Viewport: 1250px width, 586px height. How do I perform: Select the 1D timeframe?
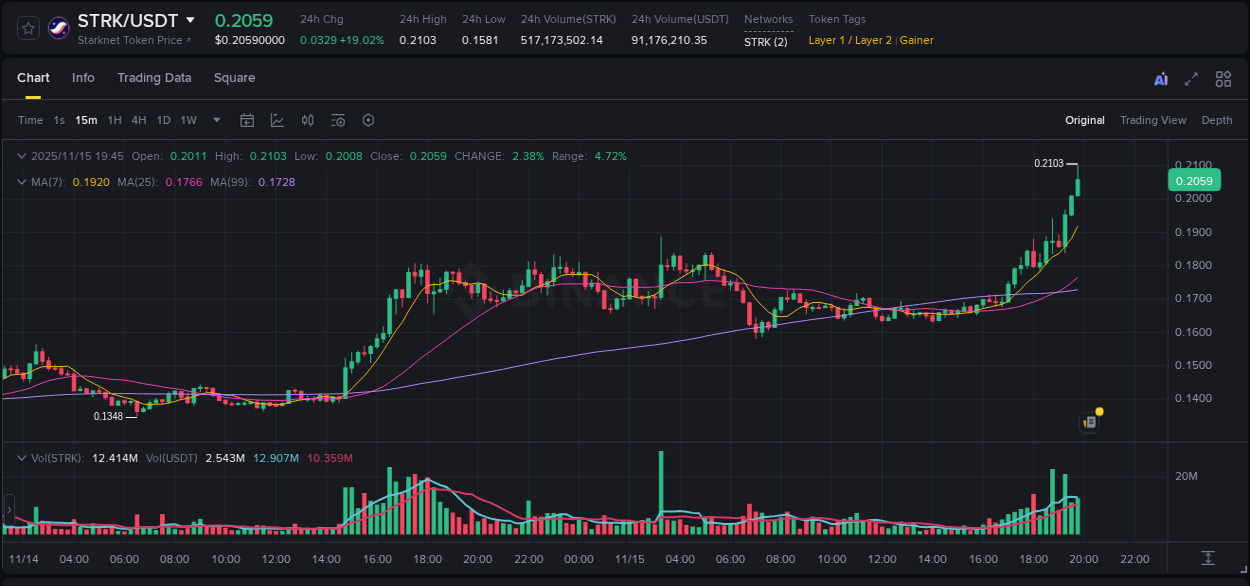point(163,120)
